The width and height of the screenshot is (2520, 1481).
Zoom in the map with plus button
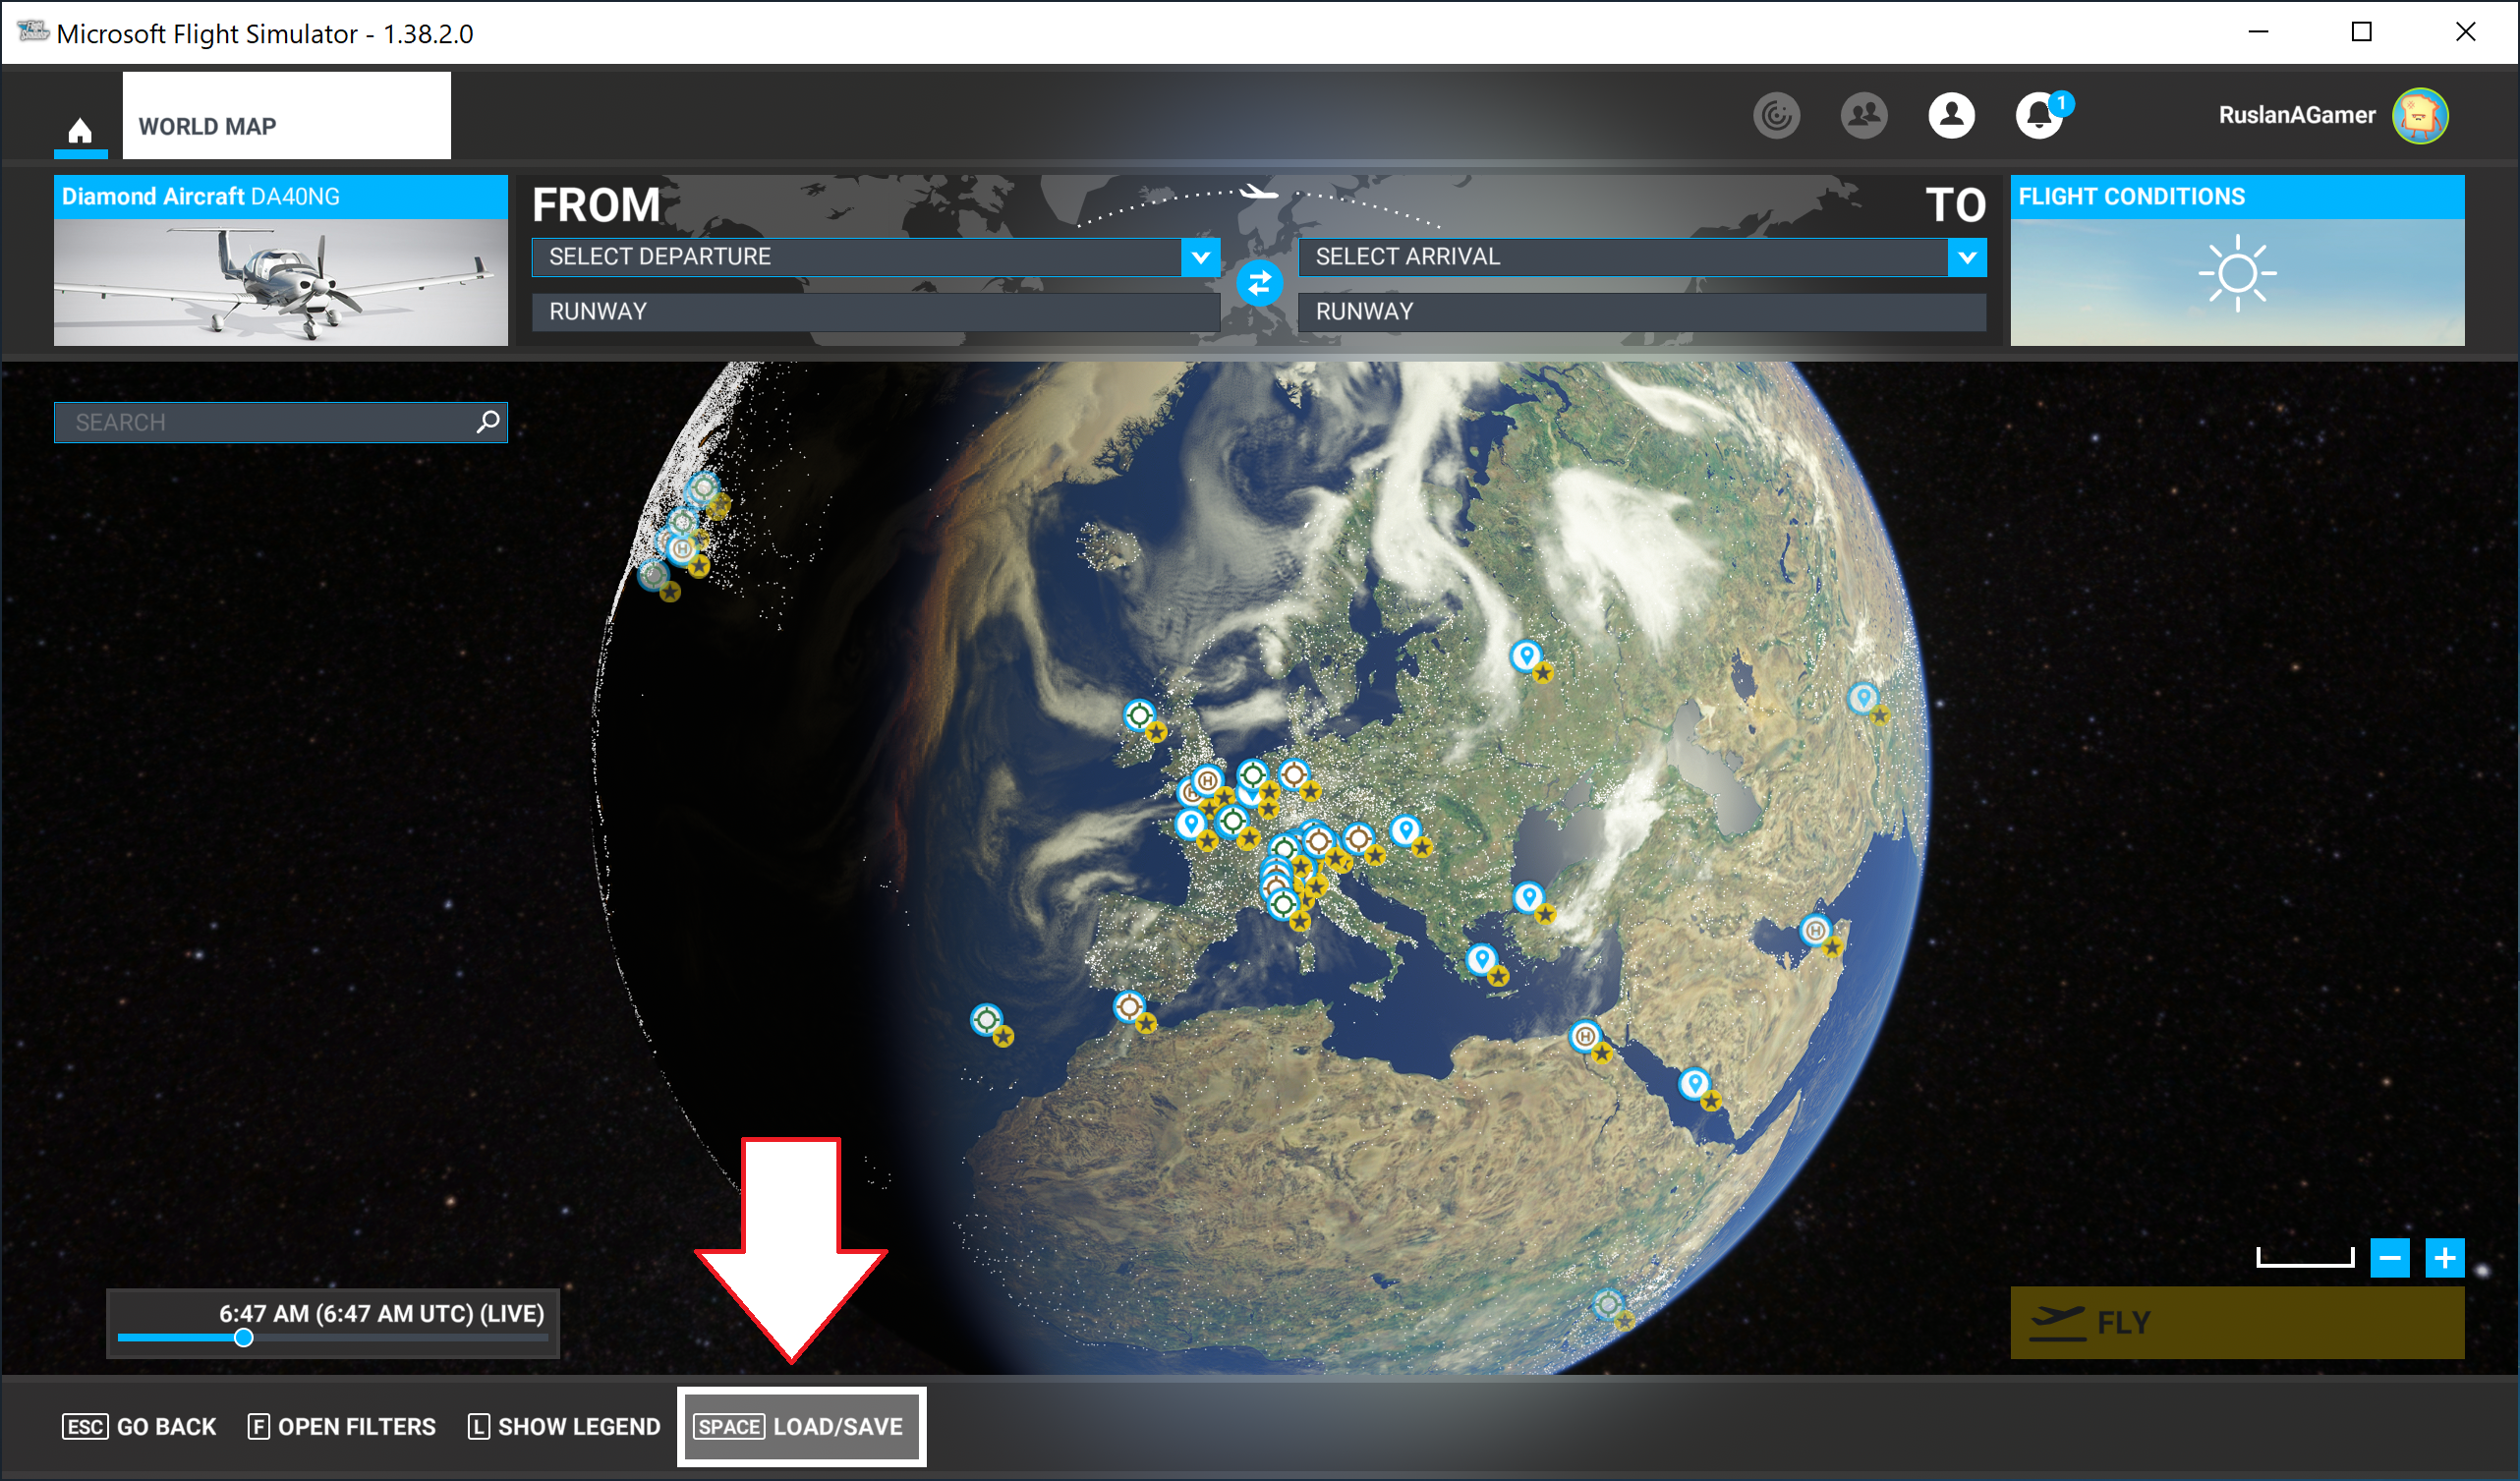[x=2445, y=1258]
